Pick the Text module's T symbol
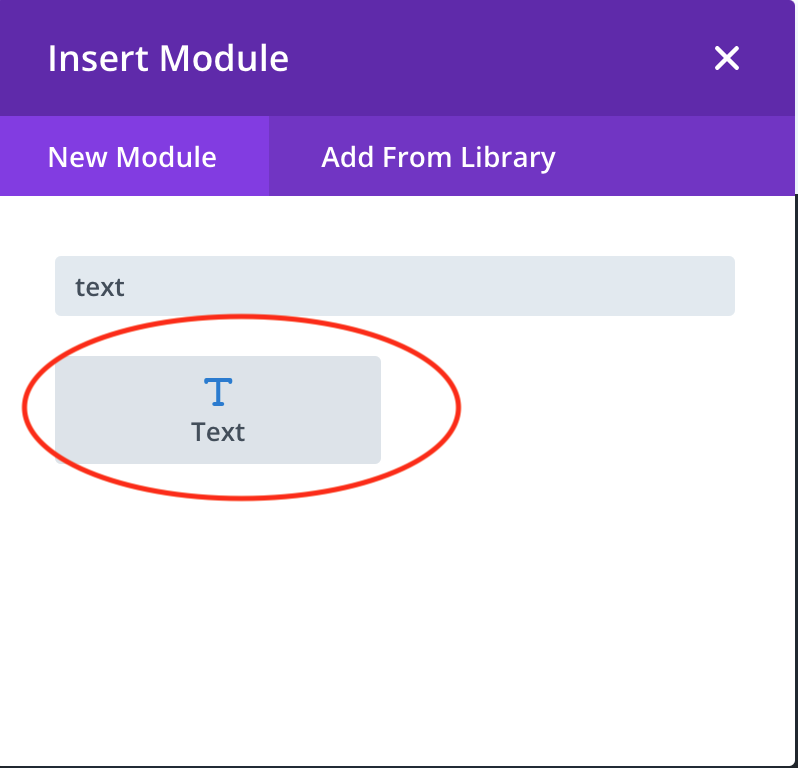Viewport: 798px width, 768px height. (x=218, y=391)
